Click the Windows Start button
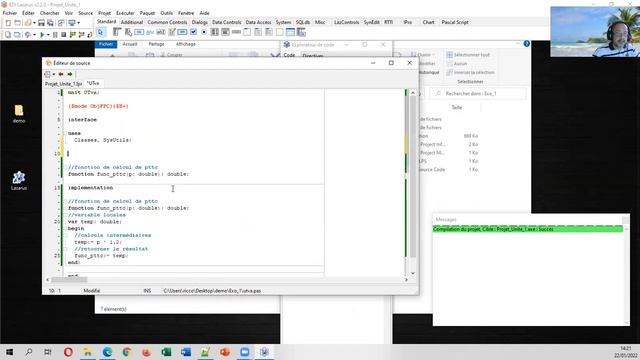 pyautogui.click(x=9, y=352)
